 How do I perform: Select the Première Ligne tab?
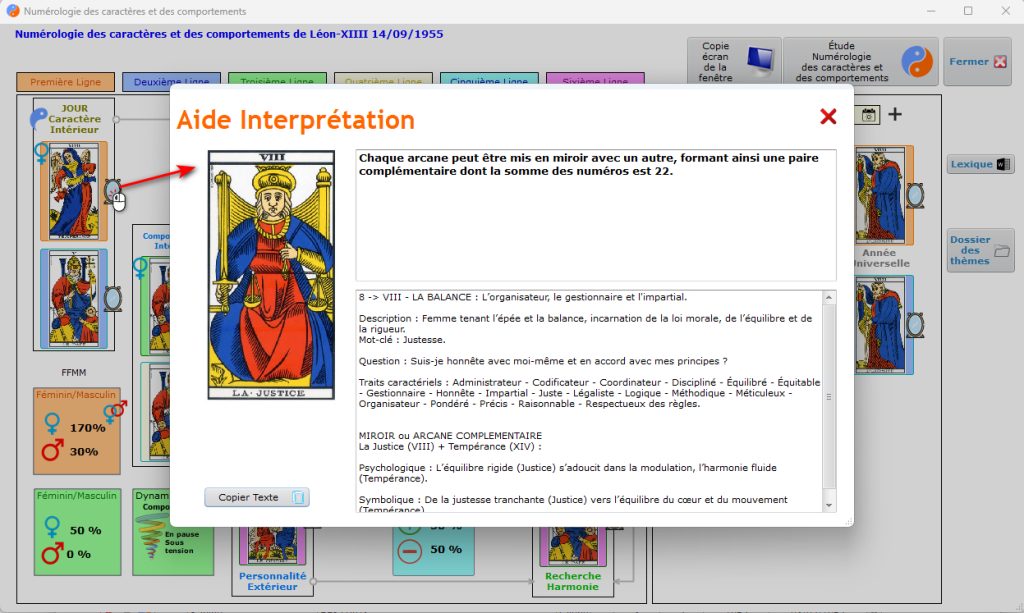click(64, 82)
